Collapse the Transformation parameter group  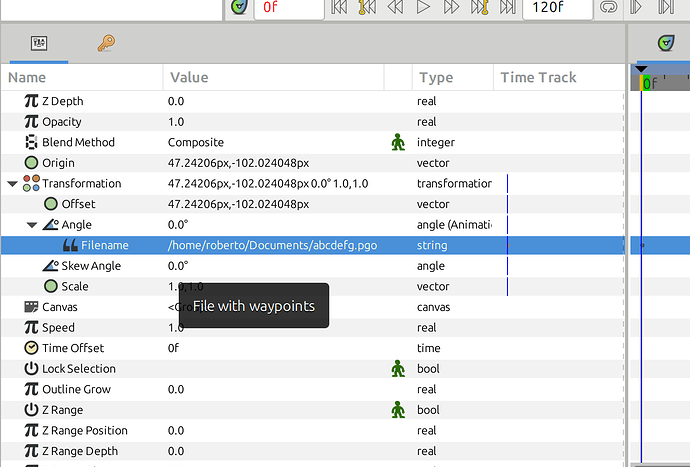pos(12,184)
